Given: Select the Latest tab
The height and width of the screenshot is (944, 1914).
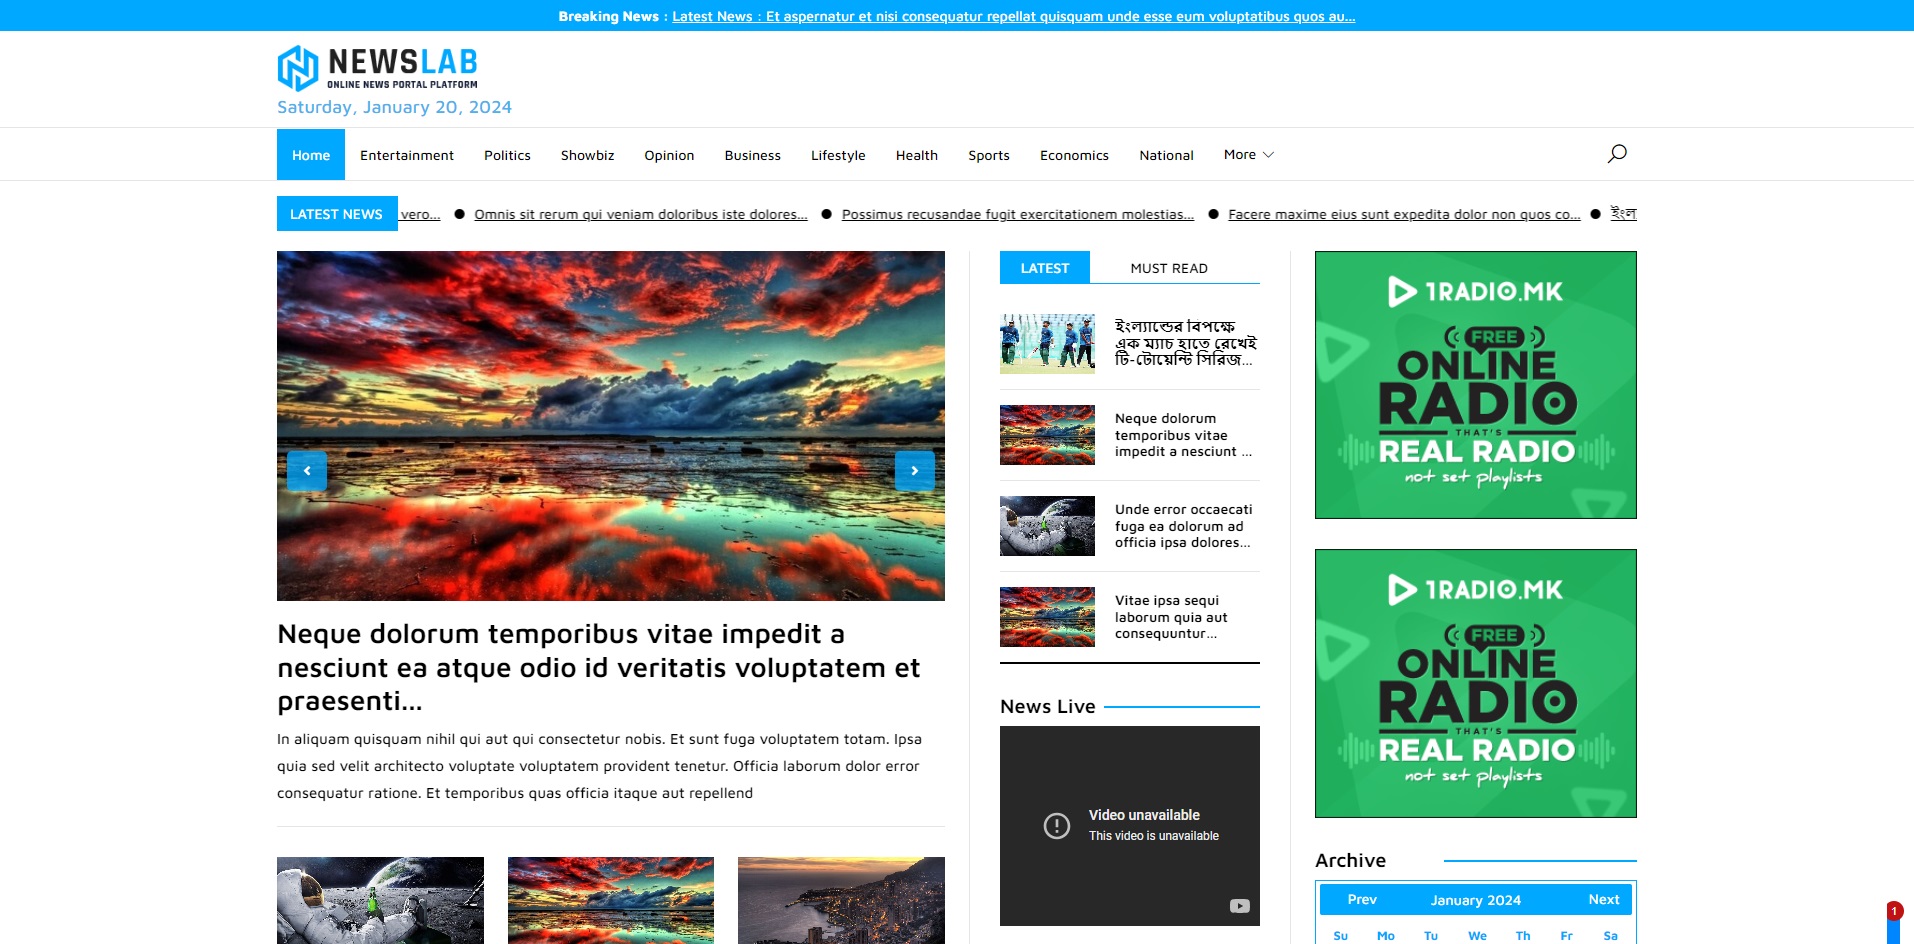Looking at the screenshot, I should [1044, 268].
